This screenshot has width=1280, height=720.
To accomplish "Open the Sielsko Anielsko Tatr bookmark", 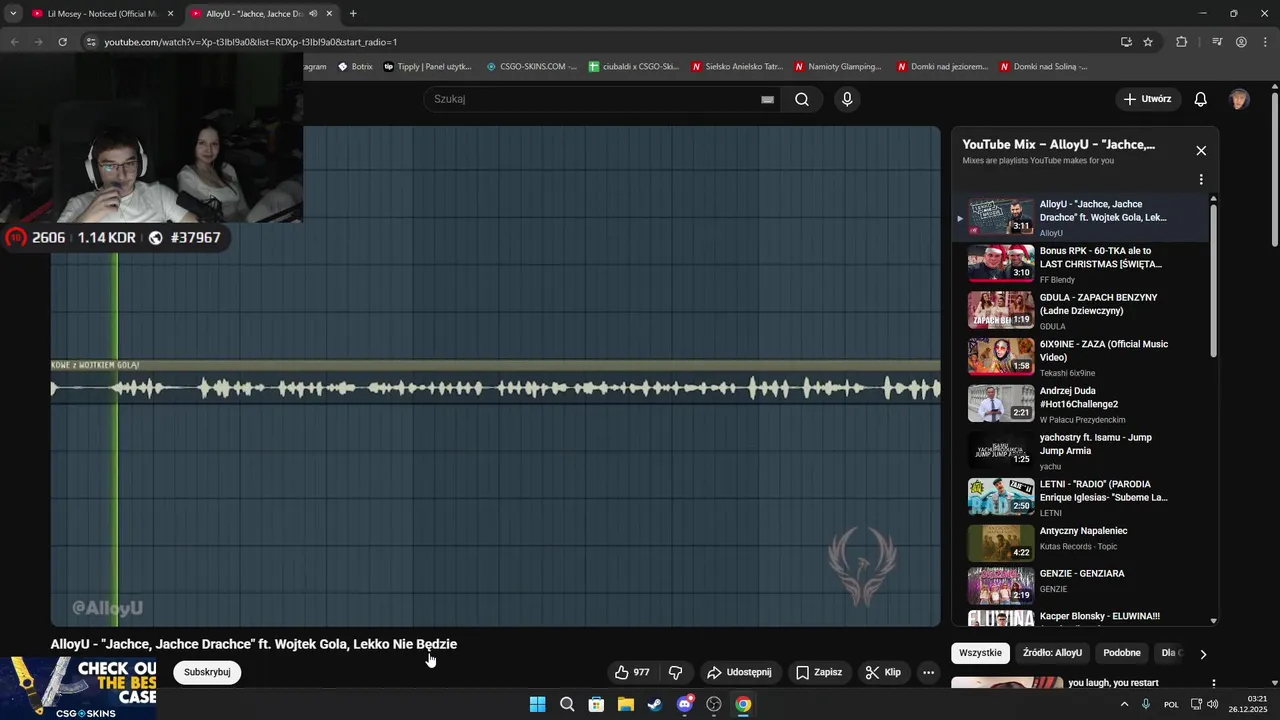I will pyautogui.click(x=737, y=67).
